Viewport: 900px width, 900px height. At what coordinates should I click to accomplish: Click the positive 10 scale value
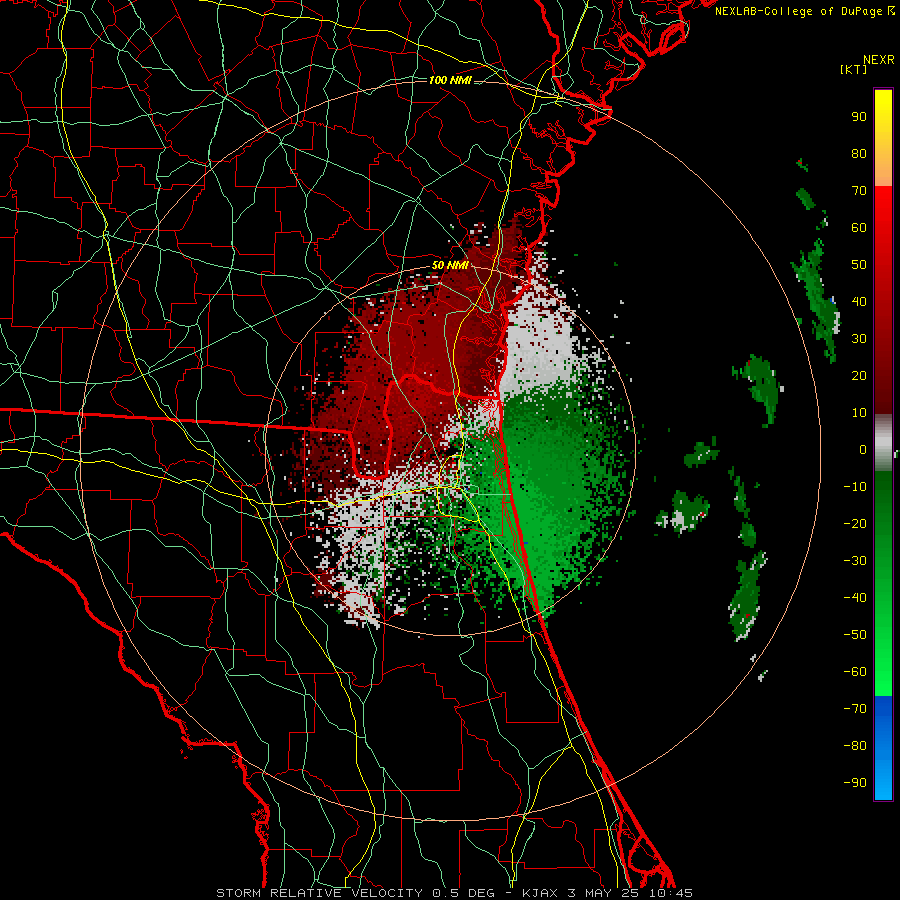pyautogui.click(x=859, y=413)
